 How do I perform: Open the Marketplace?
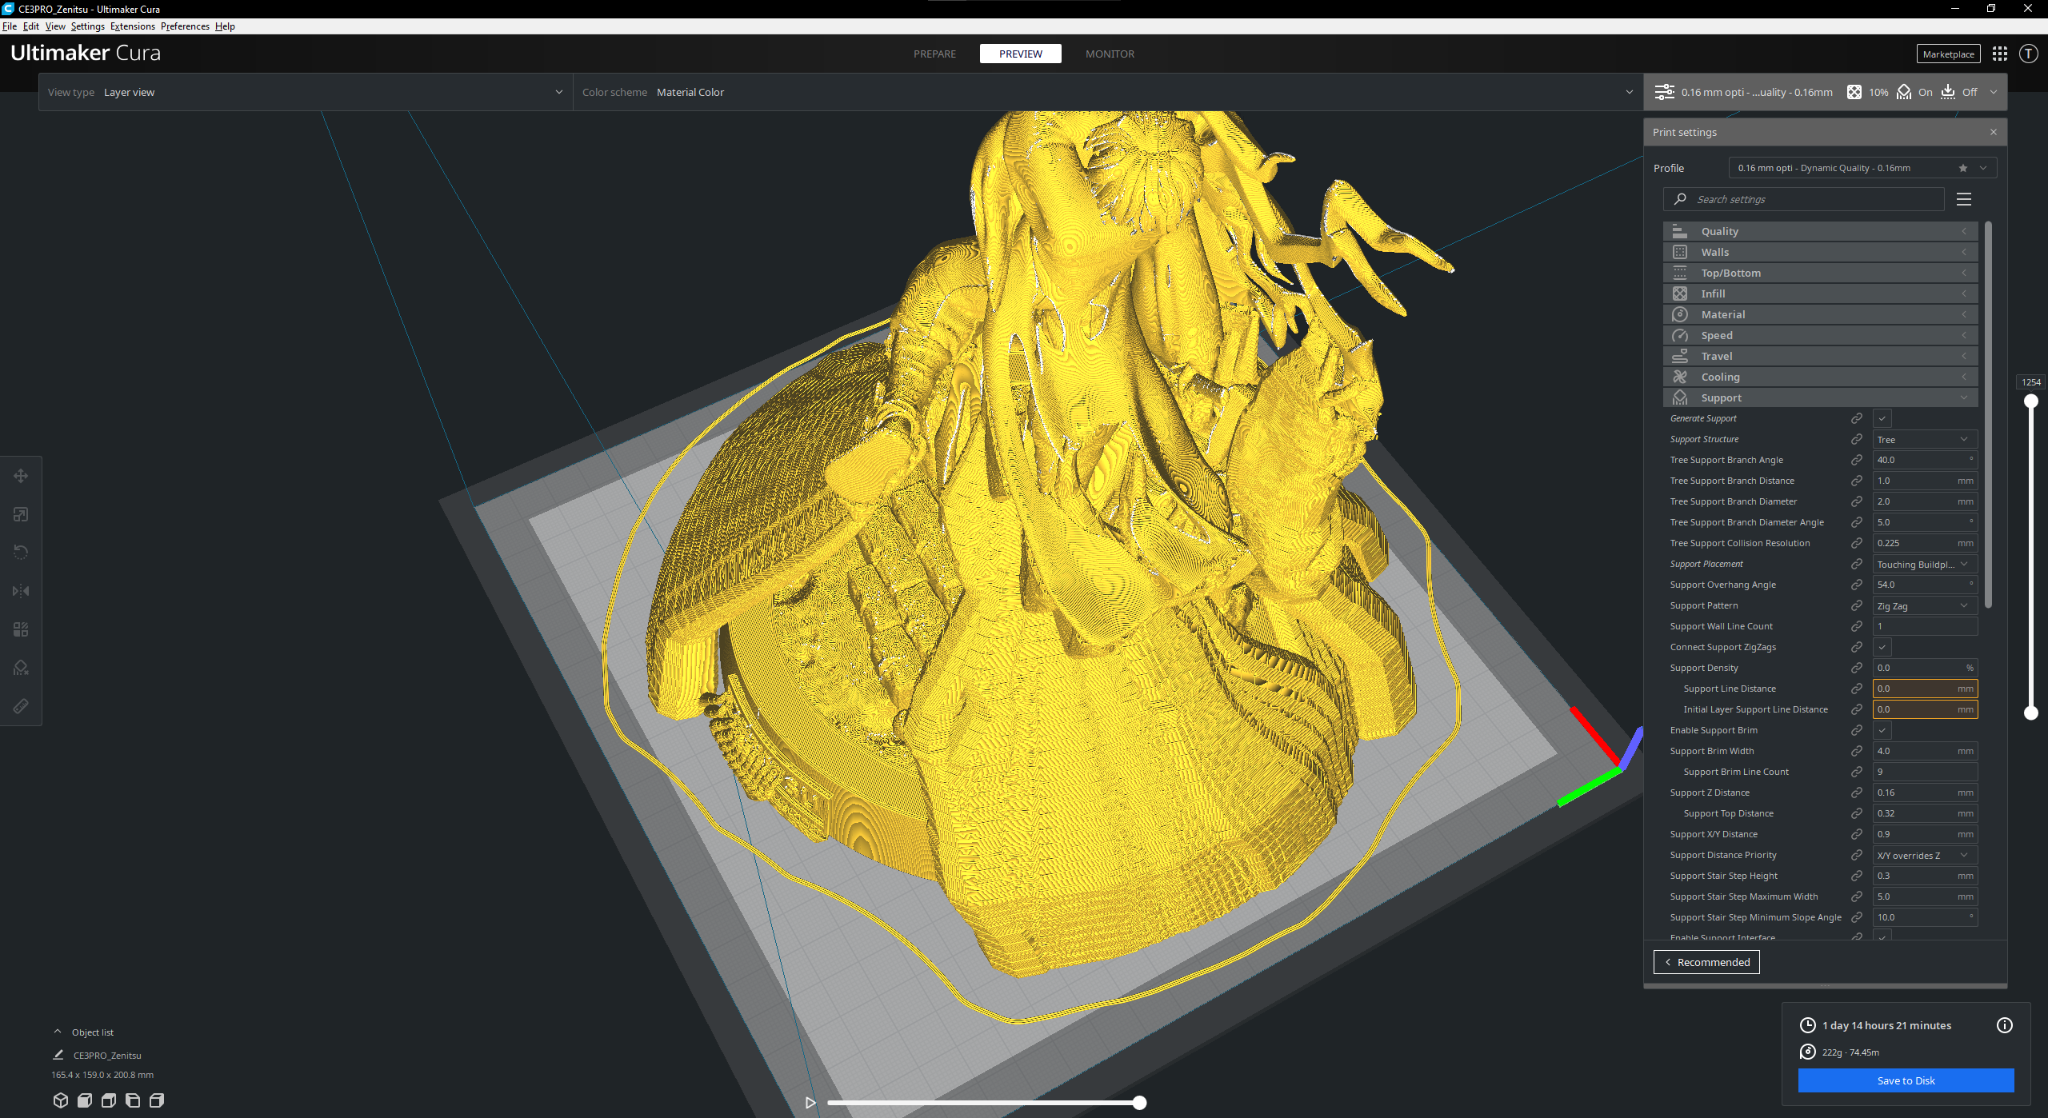click(1948, 54)
